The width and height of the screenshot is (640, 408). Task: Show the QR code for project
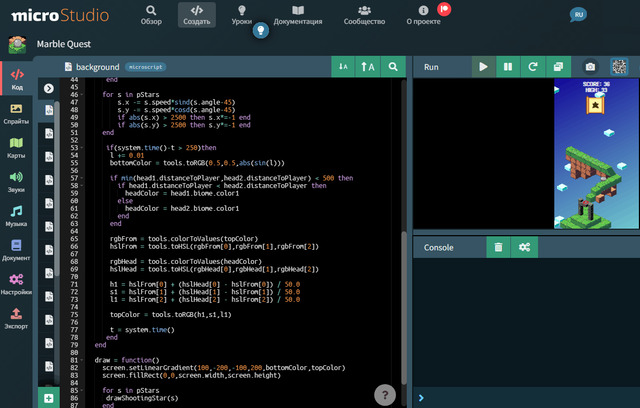pyautogui.click(x=619, y=67)
